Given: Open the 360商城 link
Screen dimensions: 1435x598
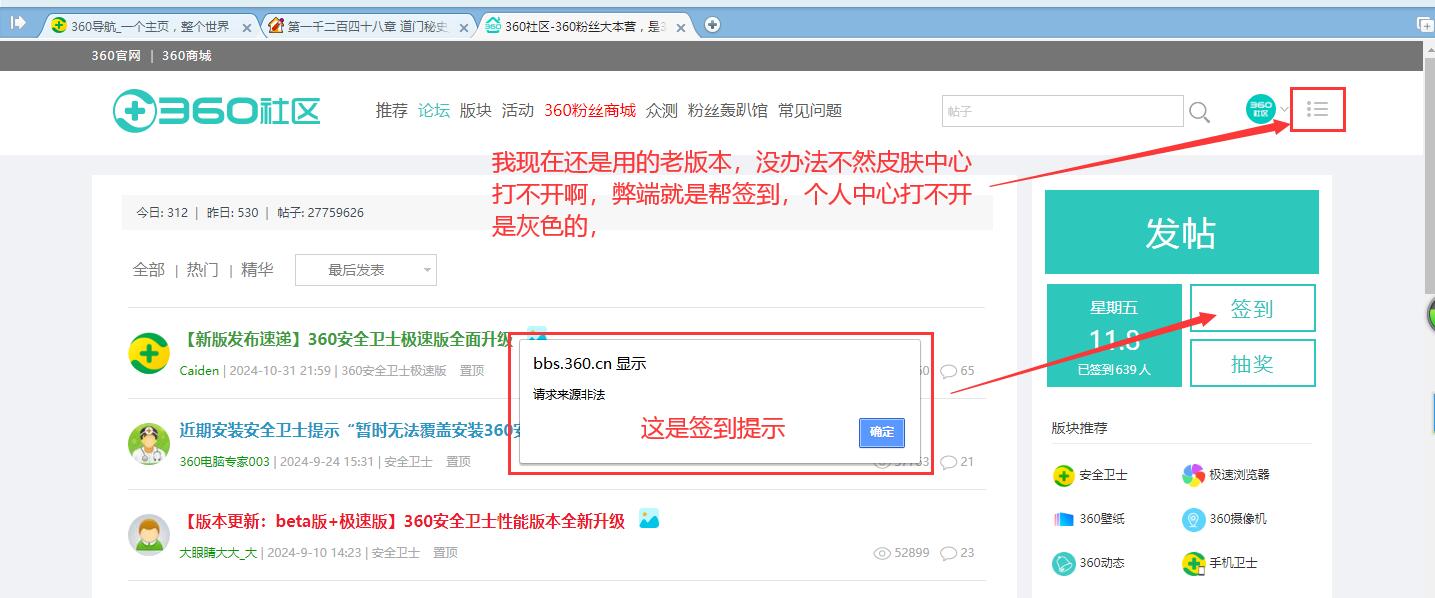Looking at the screenshot, I should (187, 56).
